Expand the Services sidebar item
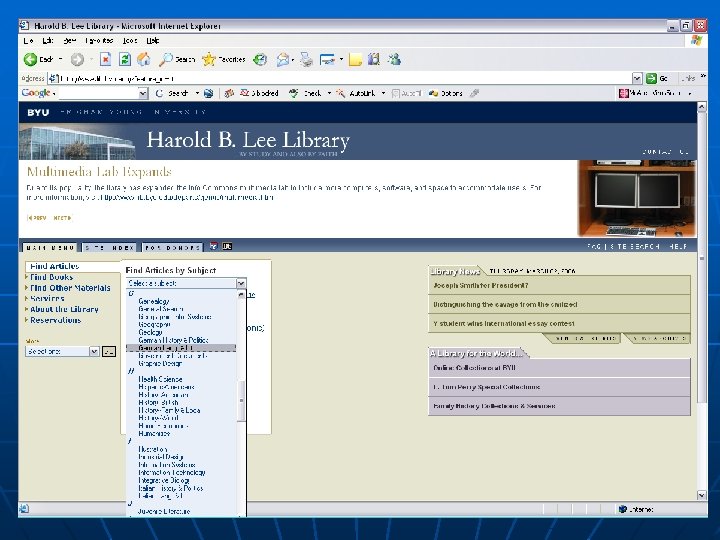The height and width of the screenshot is (540, 720). 46,298
